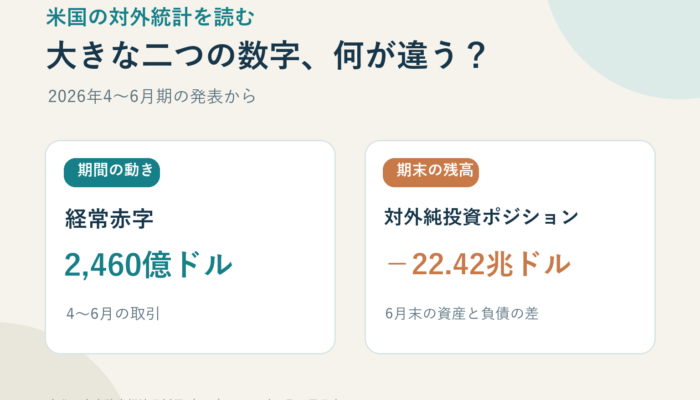Click the 2,460億ドル figure
700x400 pixels.
click(x=148, y=265)
